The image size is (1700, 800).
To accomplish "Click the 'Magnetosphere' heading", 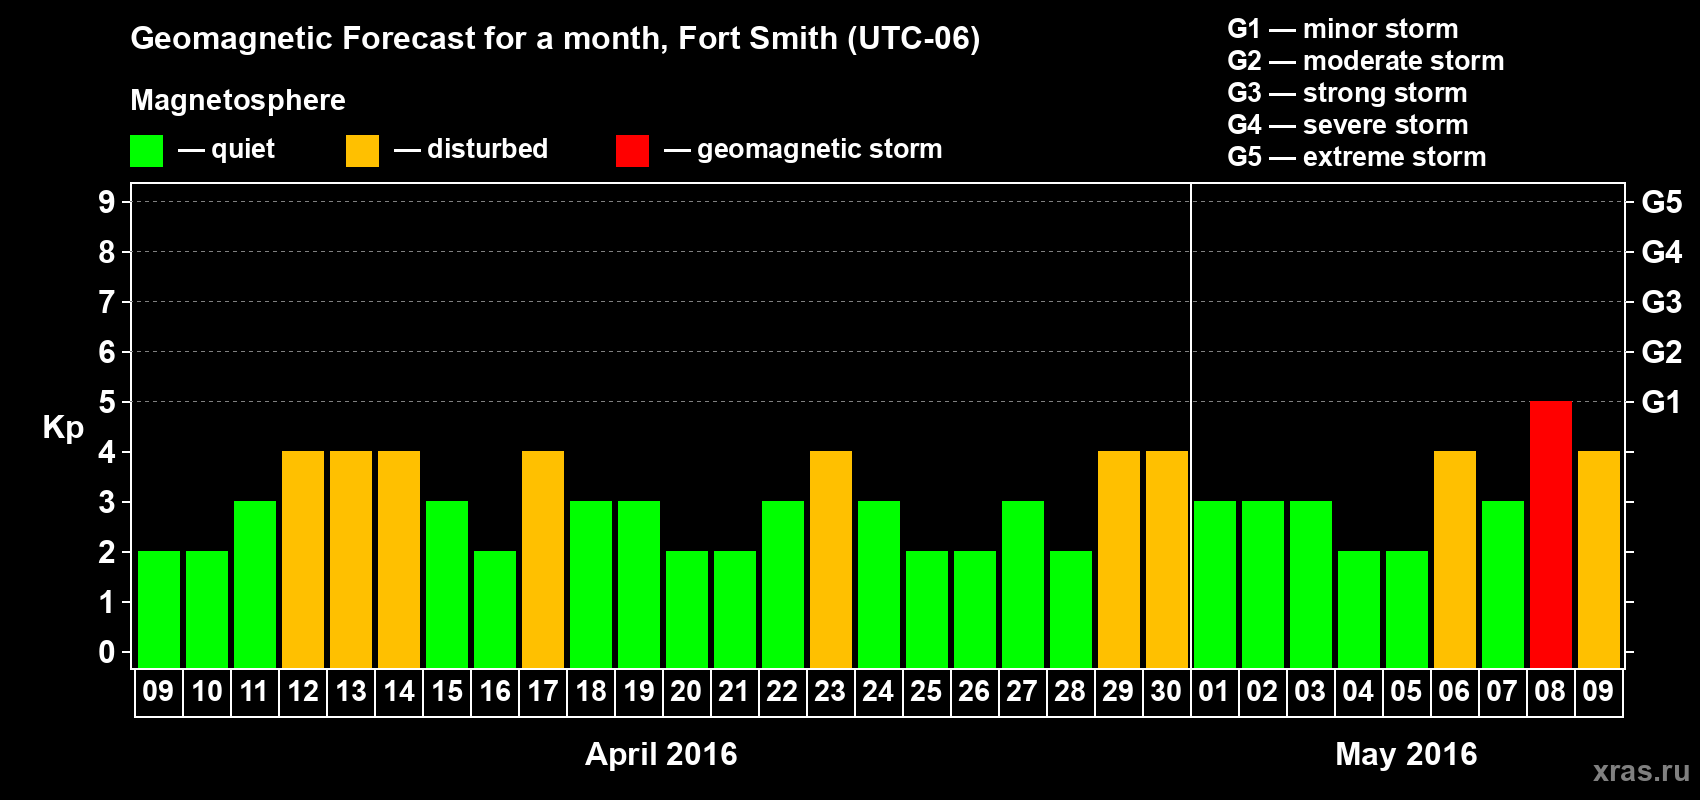I will tap(238, 100).
